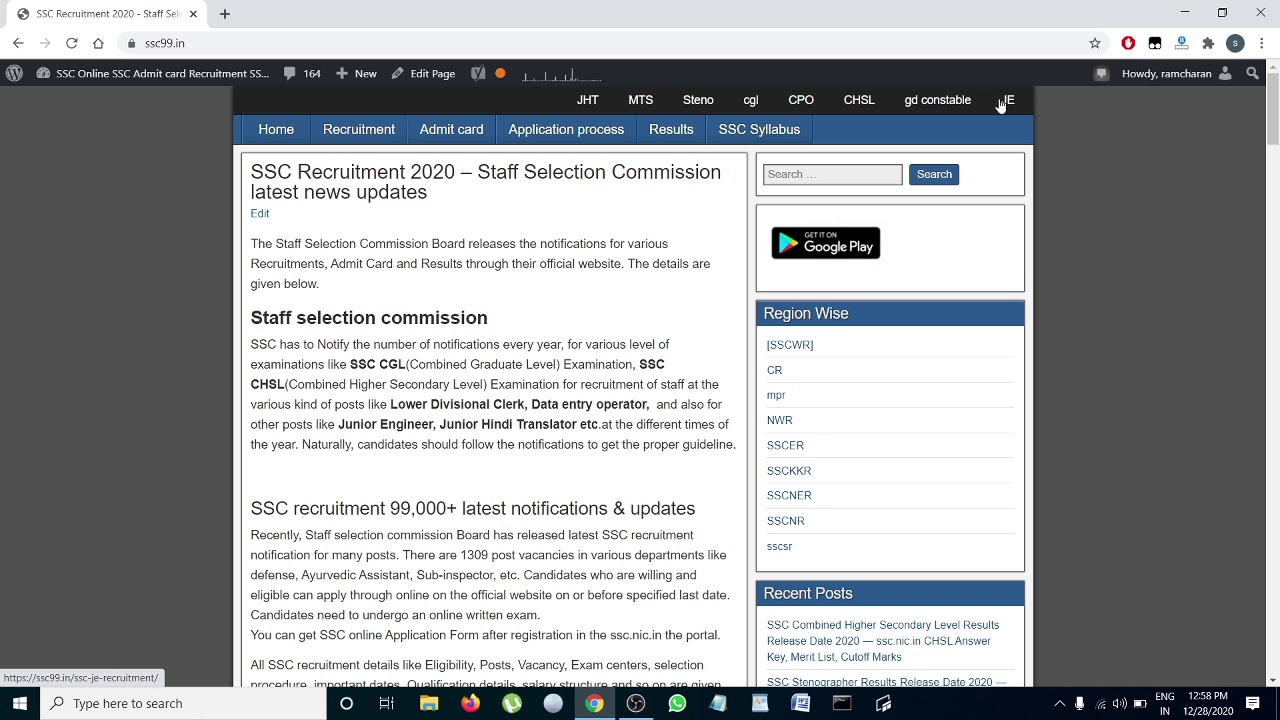Image resolution: width=1280 pixels, height=720 pixels.
Task: Open the mpr region link
Action: [x=776, y=395]
